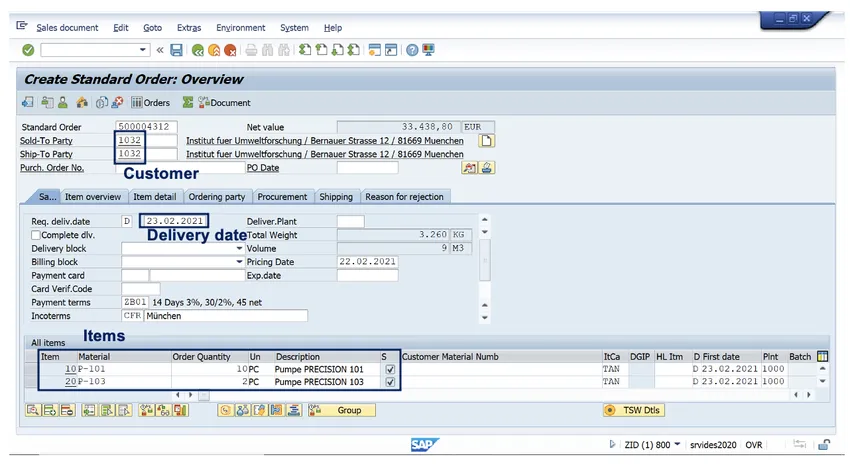850x465 pixels.
Task: Click the Document button
Action: click(x=224, y=102)
